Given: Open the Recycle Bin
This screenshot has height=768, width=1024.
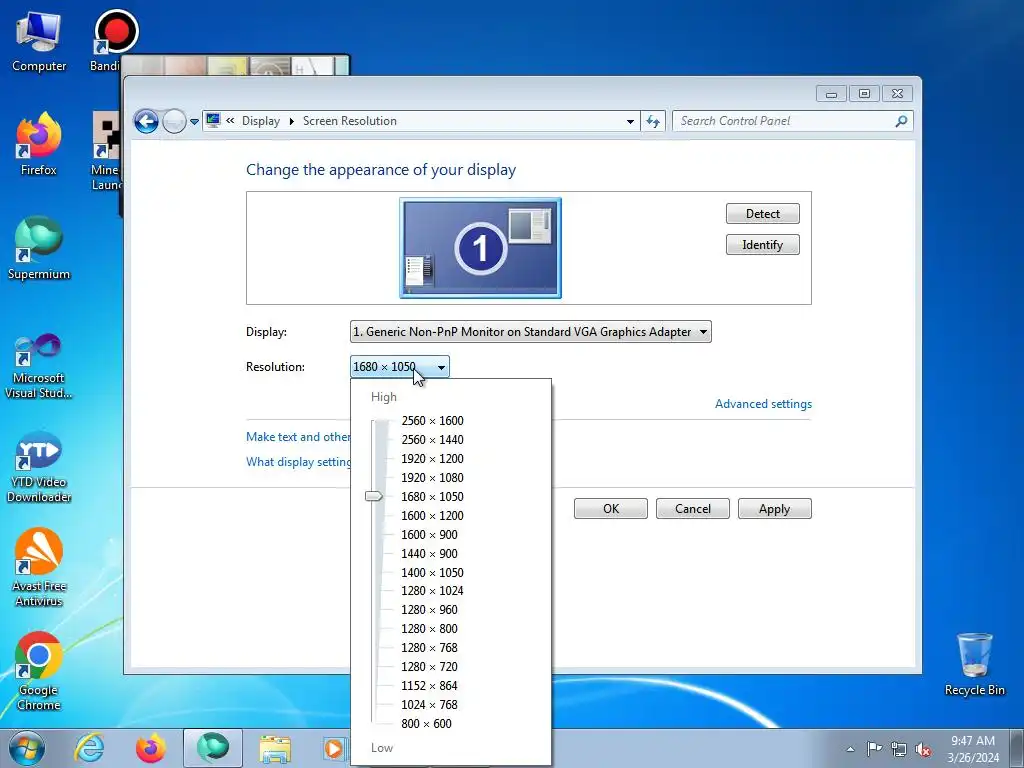Looking at the screenshot, I should (x=974, y=665).
